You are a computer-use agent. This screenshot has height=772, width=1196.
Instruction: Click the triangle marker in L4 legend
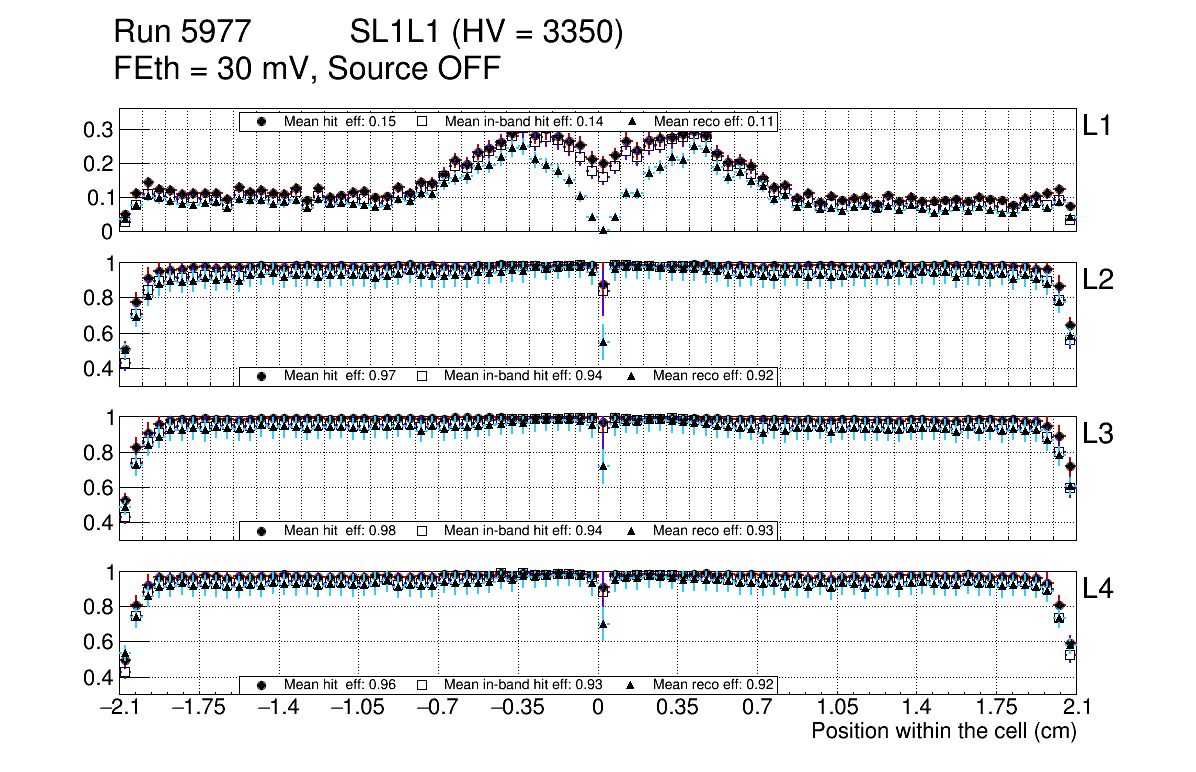pyautogui.click(x=632, y=686)
